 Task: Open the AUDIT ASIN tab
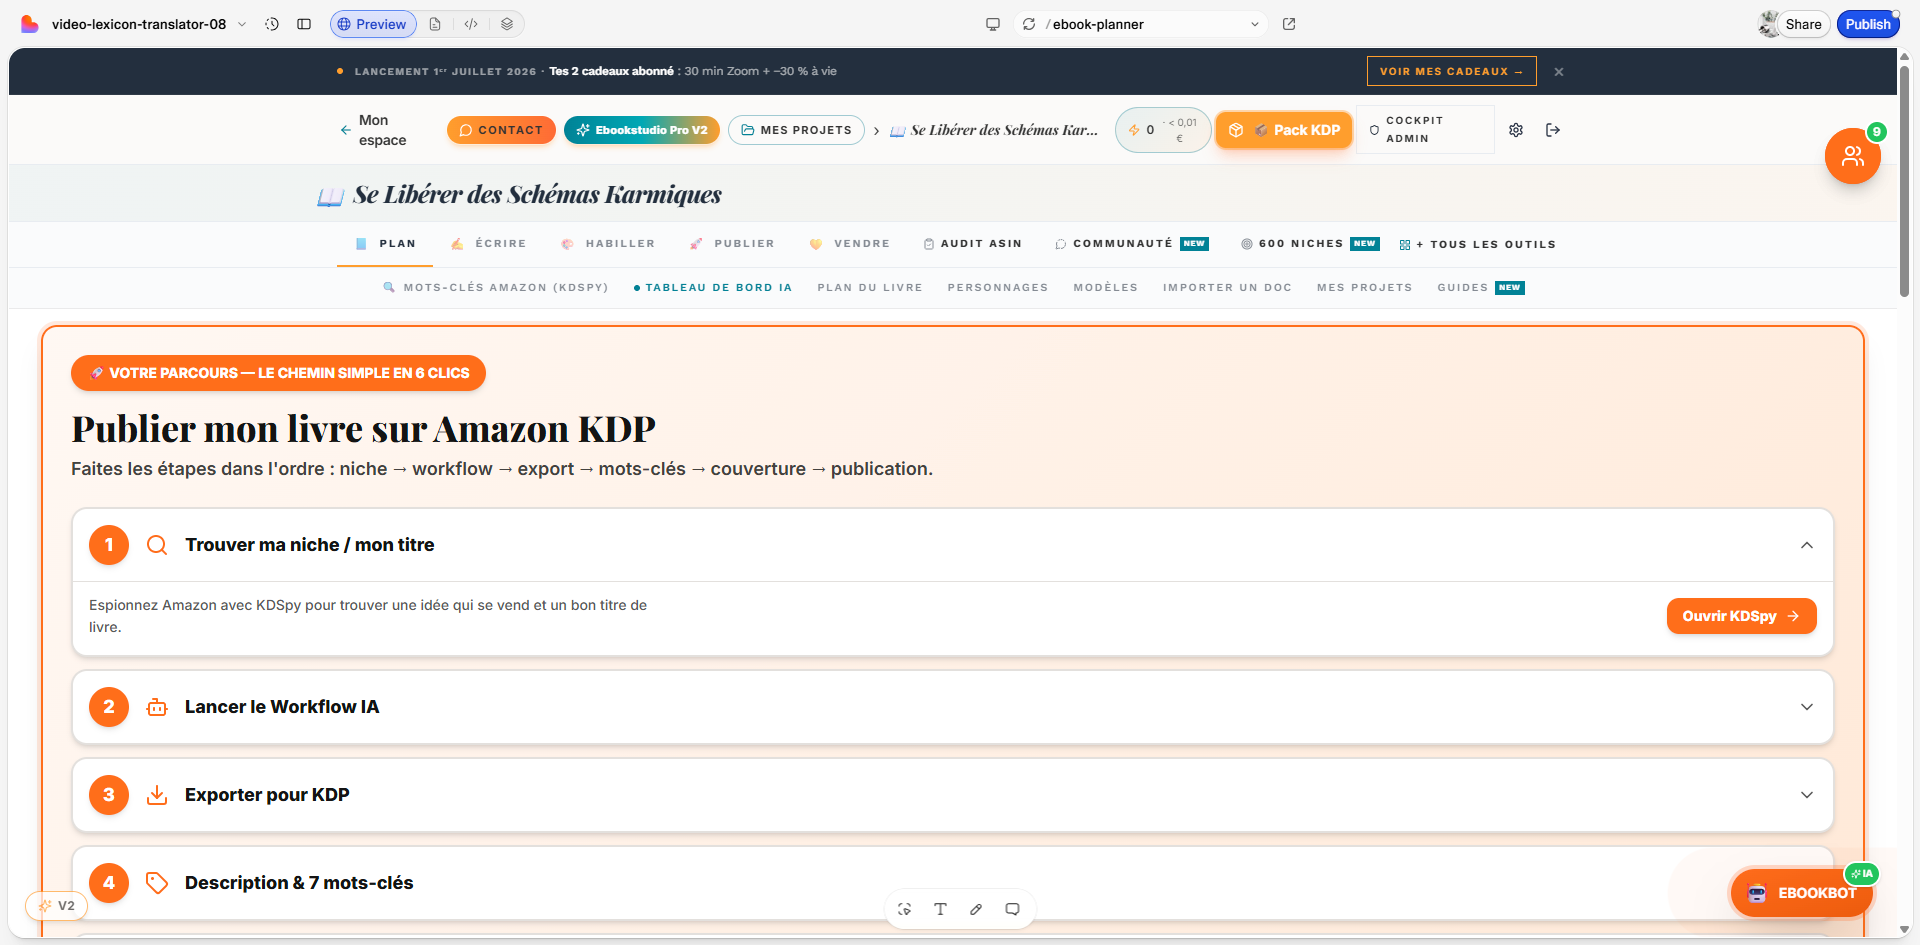973,244
